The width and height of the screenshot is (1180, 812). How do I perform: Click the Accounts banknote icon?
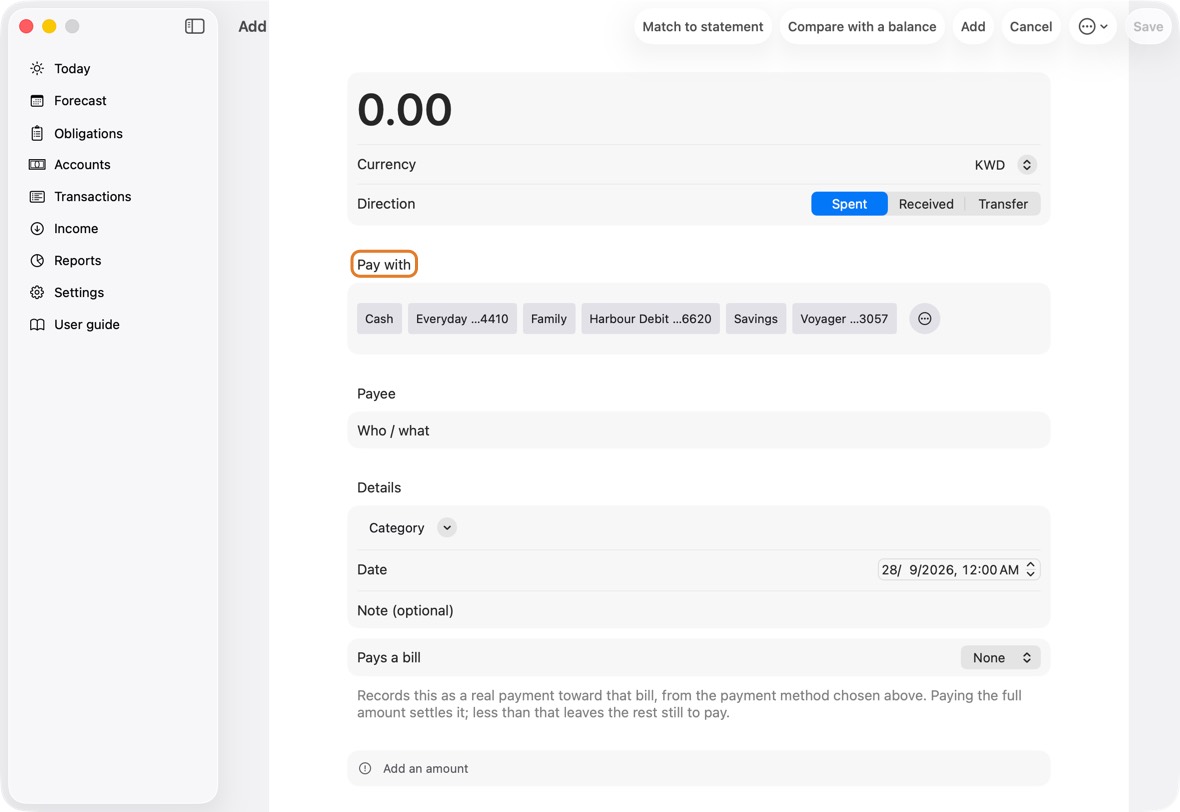(x=37, y=164)
